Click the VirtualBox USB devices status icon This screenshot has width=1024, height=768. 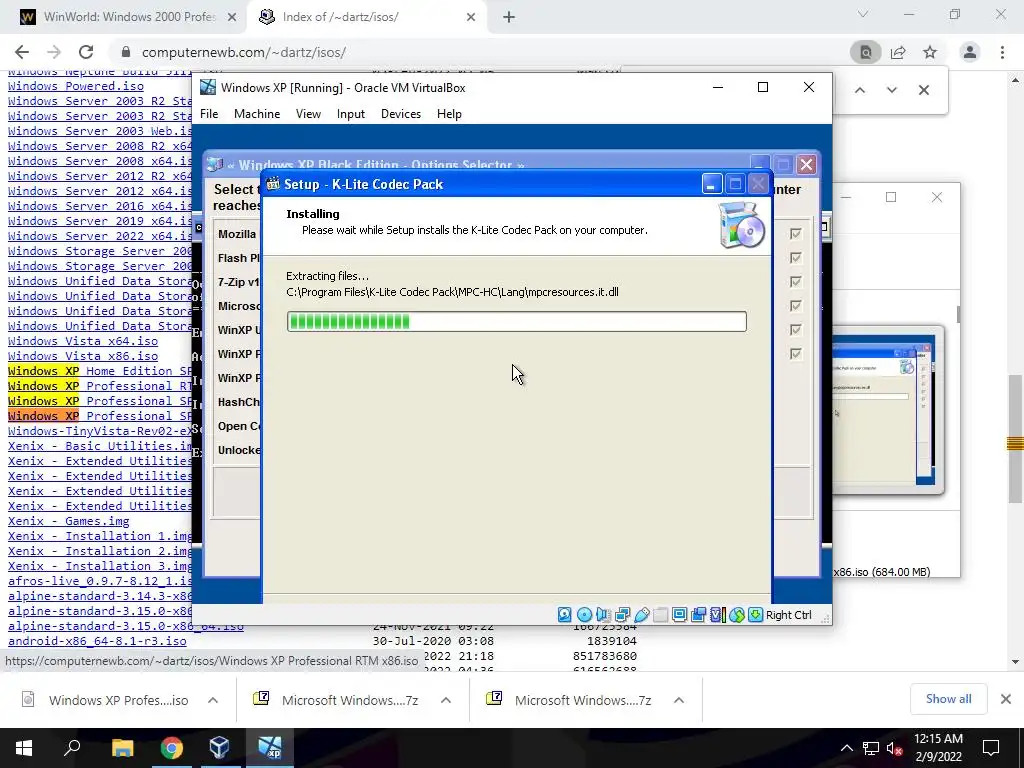[641, 615]
